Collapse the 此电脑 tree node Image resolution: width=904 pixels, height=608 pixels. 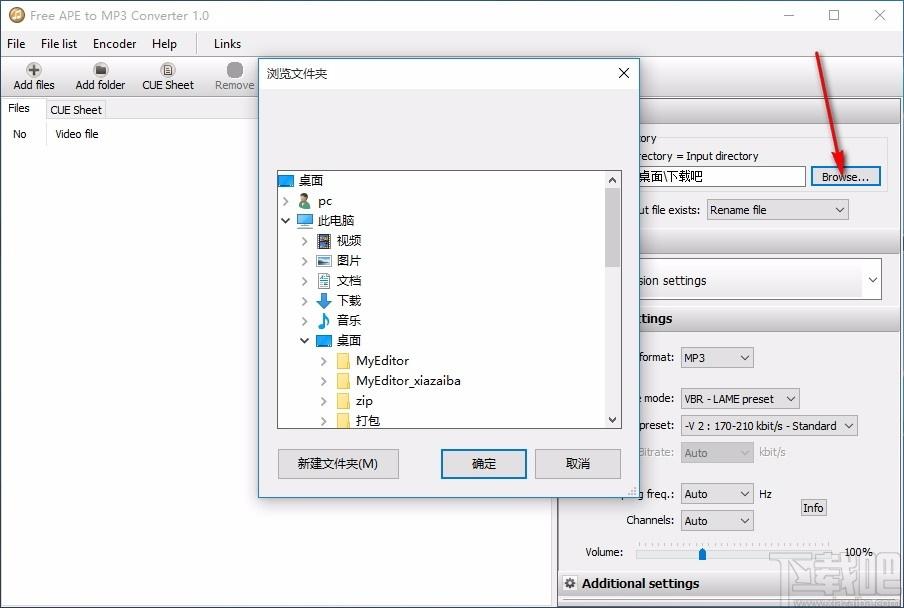[285, 221]
